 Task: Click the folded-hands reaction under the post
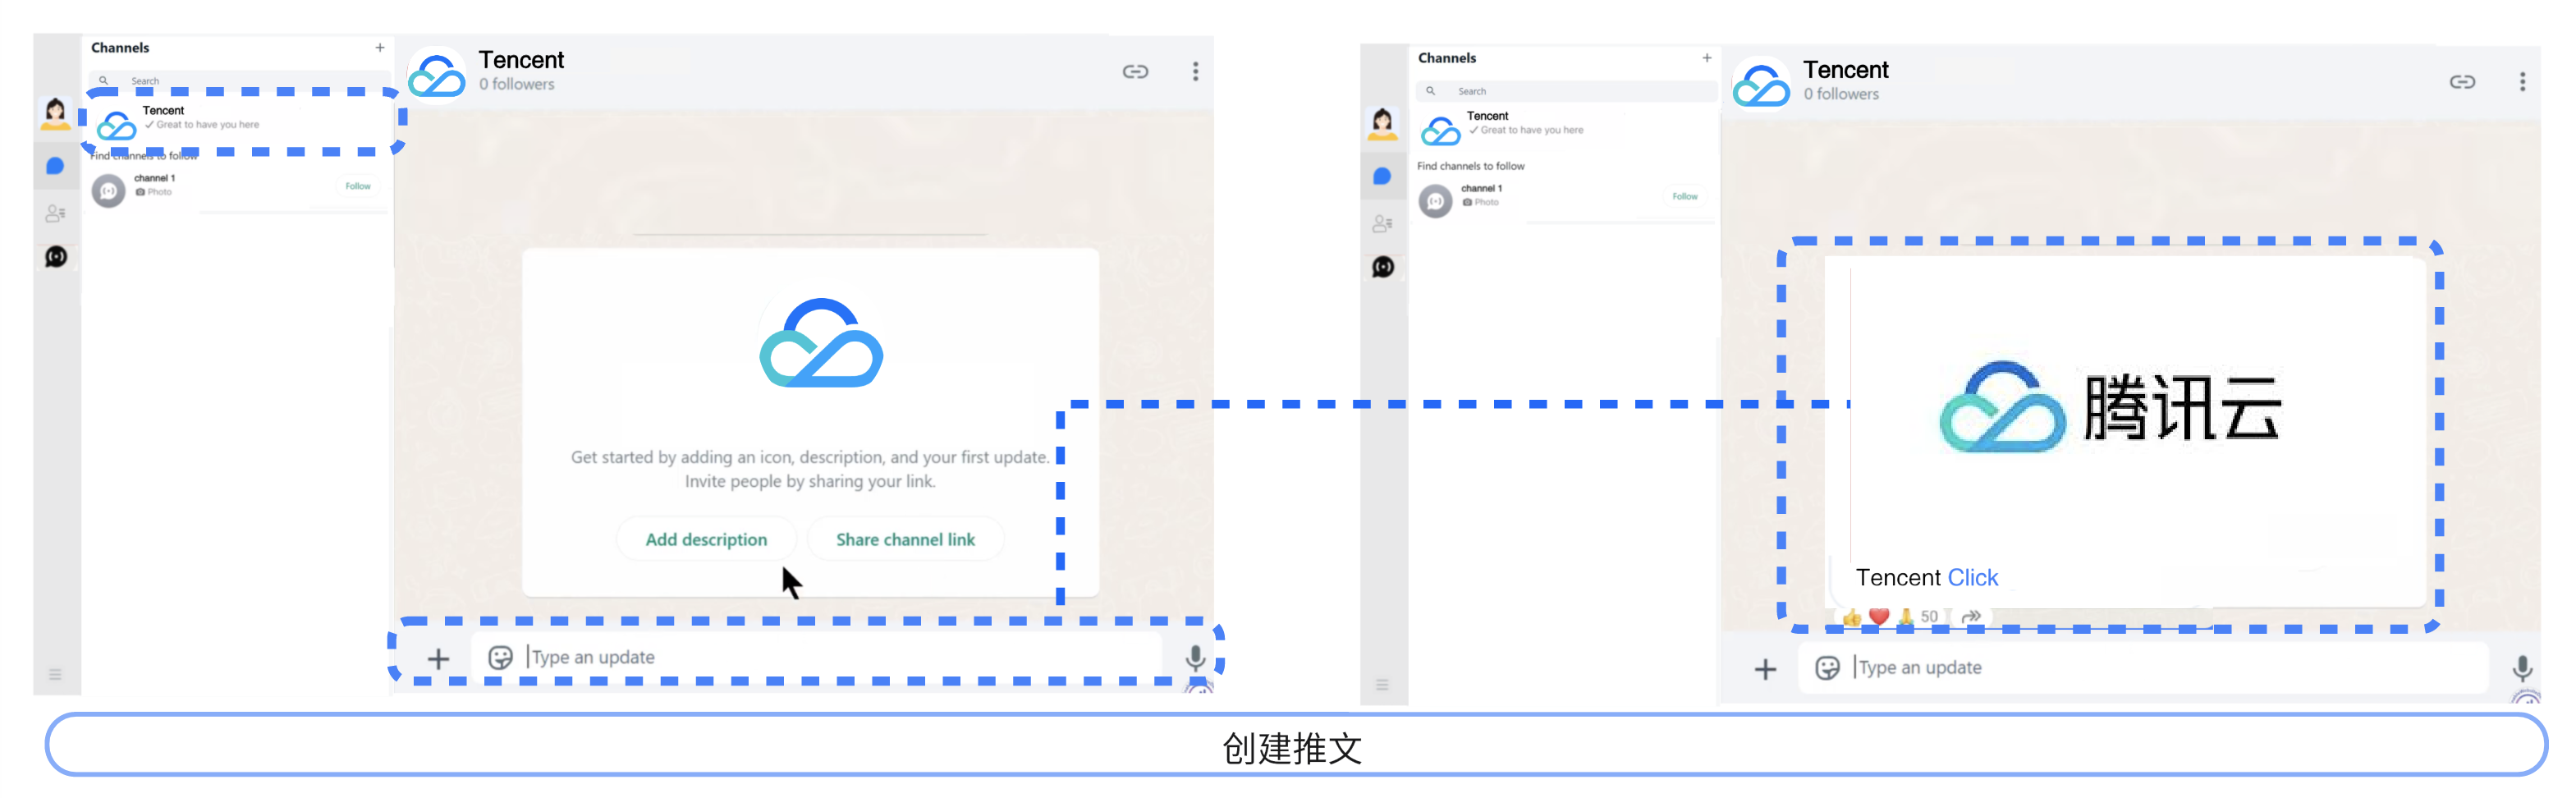(x=1905, y=617)
